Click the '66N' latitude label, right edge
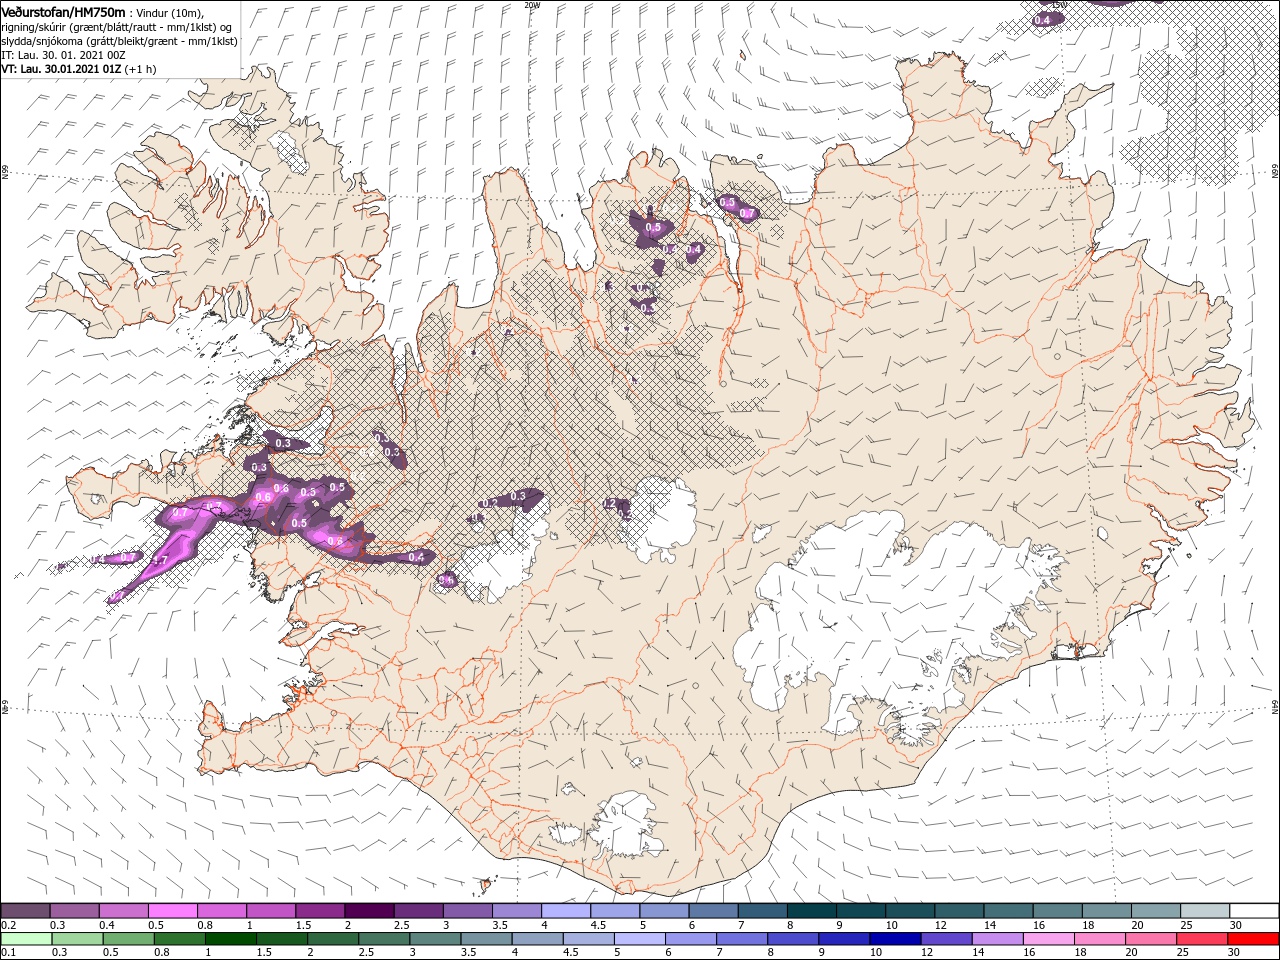1280x960 pixels. [1275, 172]
